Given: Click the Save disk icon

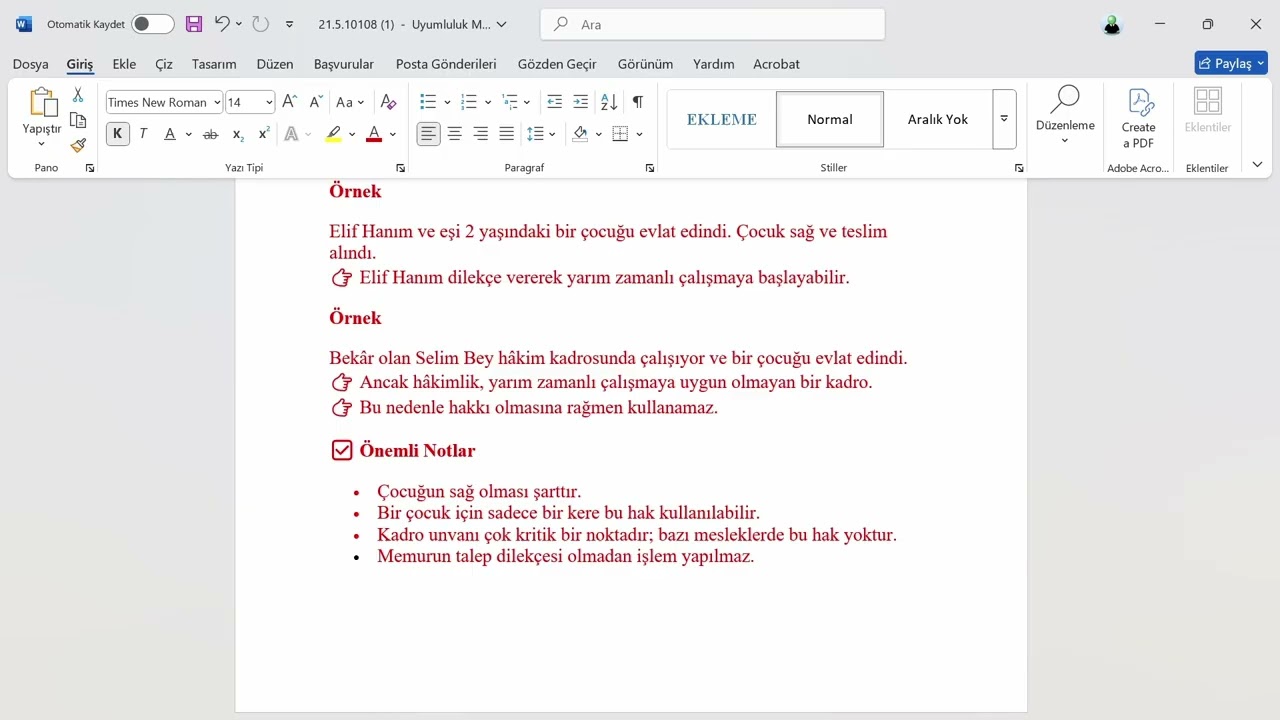Looking at the screenshot, I should point(194,24).
